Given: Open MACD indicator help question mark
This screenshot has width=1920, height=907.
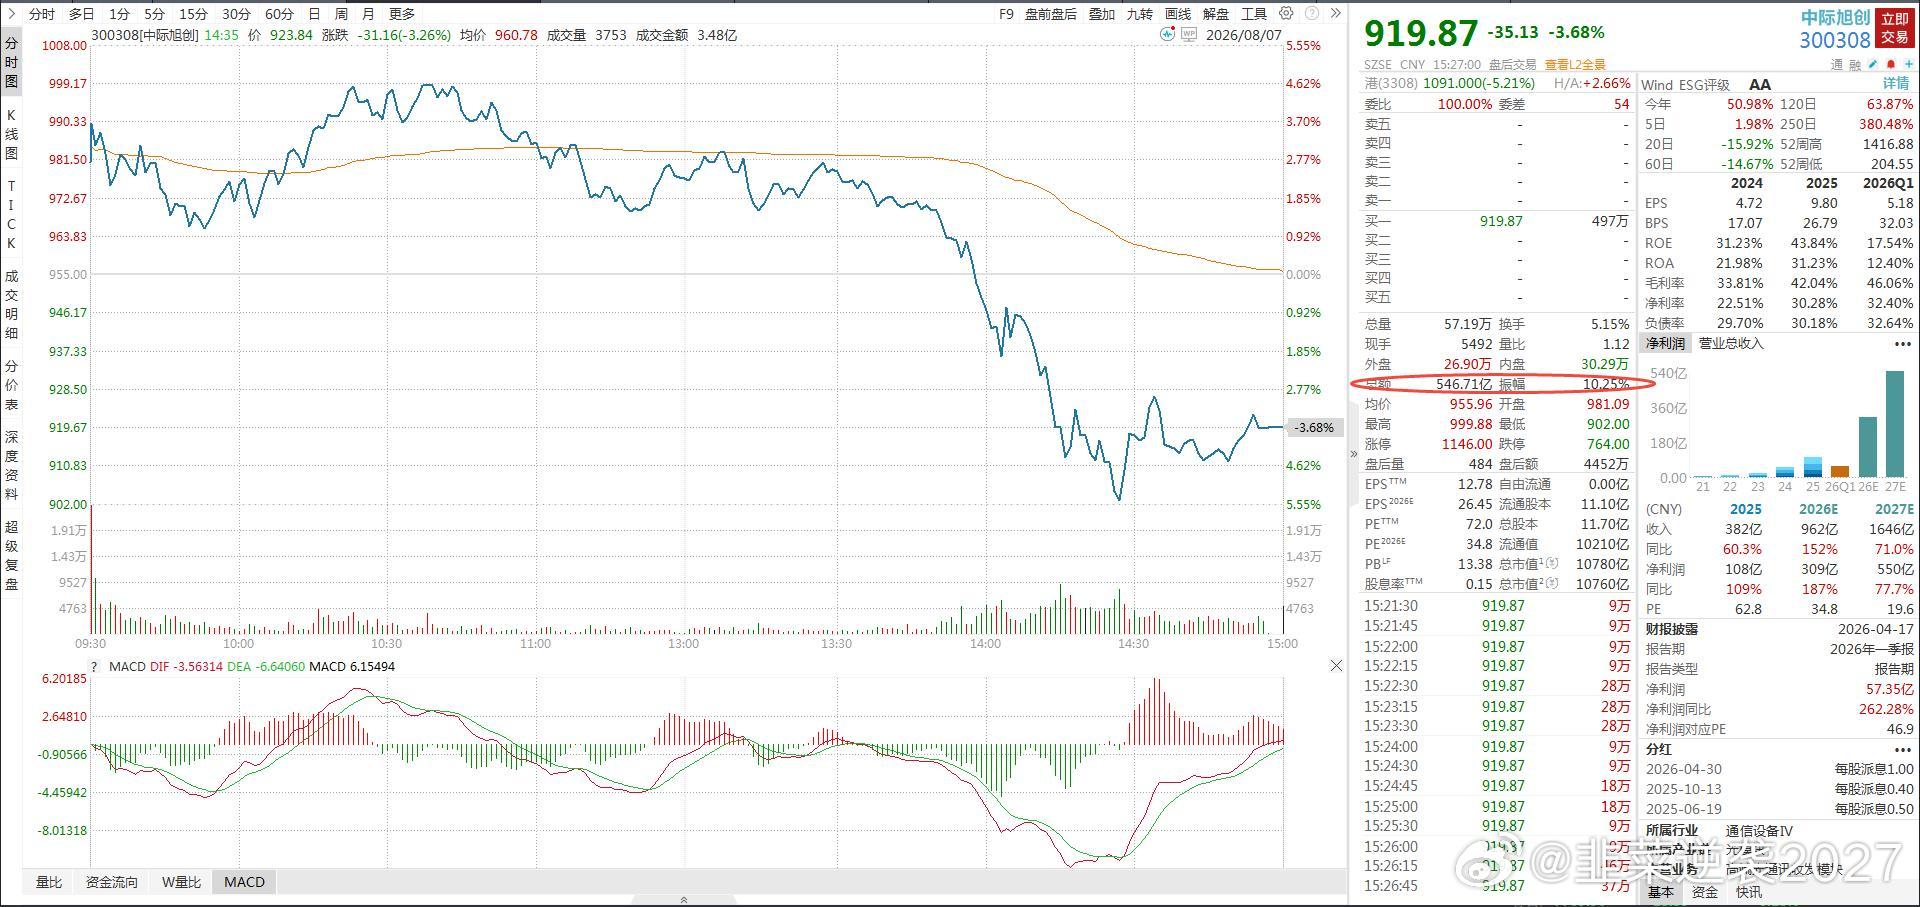Looking at the screenshot, I should pyautogui.click(x=95, y=667).
